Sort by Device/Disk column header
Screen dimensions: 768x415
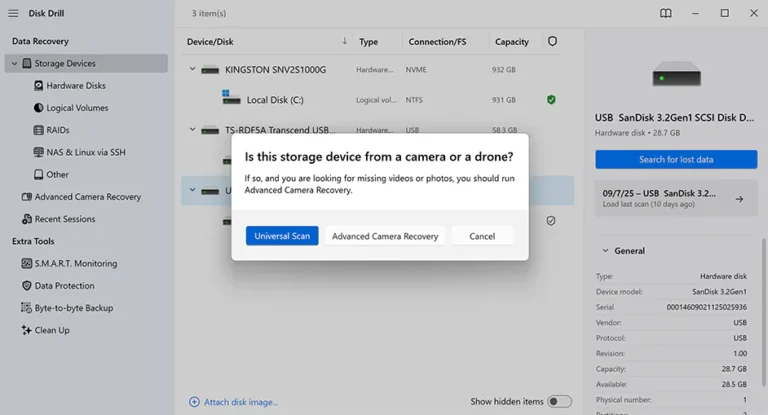[x=210, y=42]
